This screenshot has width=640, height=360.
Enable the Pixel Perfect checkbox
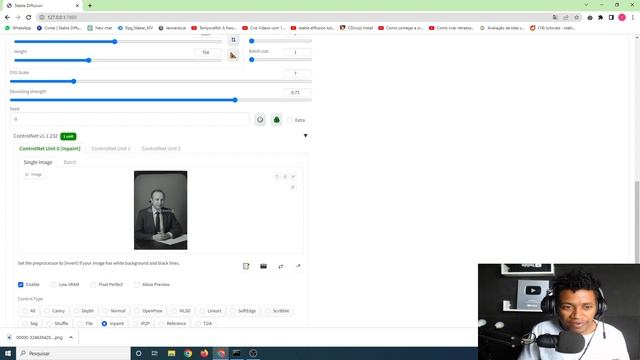(x=93, y=284)
